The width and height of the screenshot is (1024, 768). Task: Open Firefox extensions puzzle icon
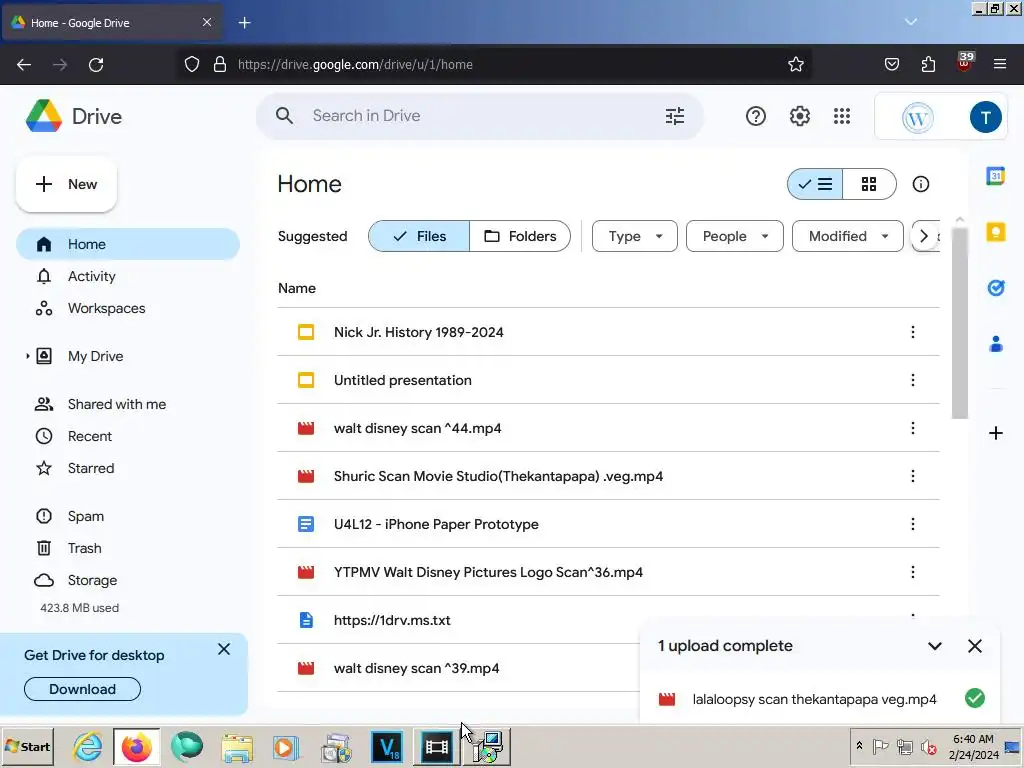coord(928,64)
